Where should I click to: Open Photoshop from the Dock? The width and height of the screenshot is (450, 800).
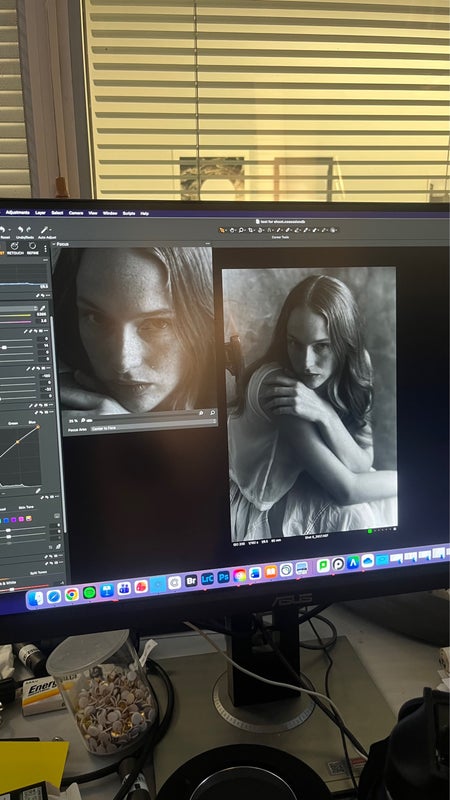coord(223,577)
